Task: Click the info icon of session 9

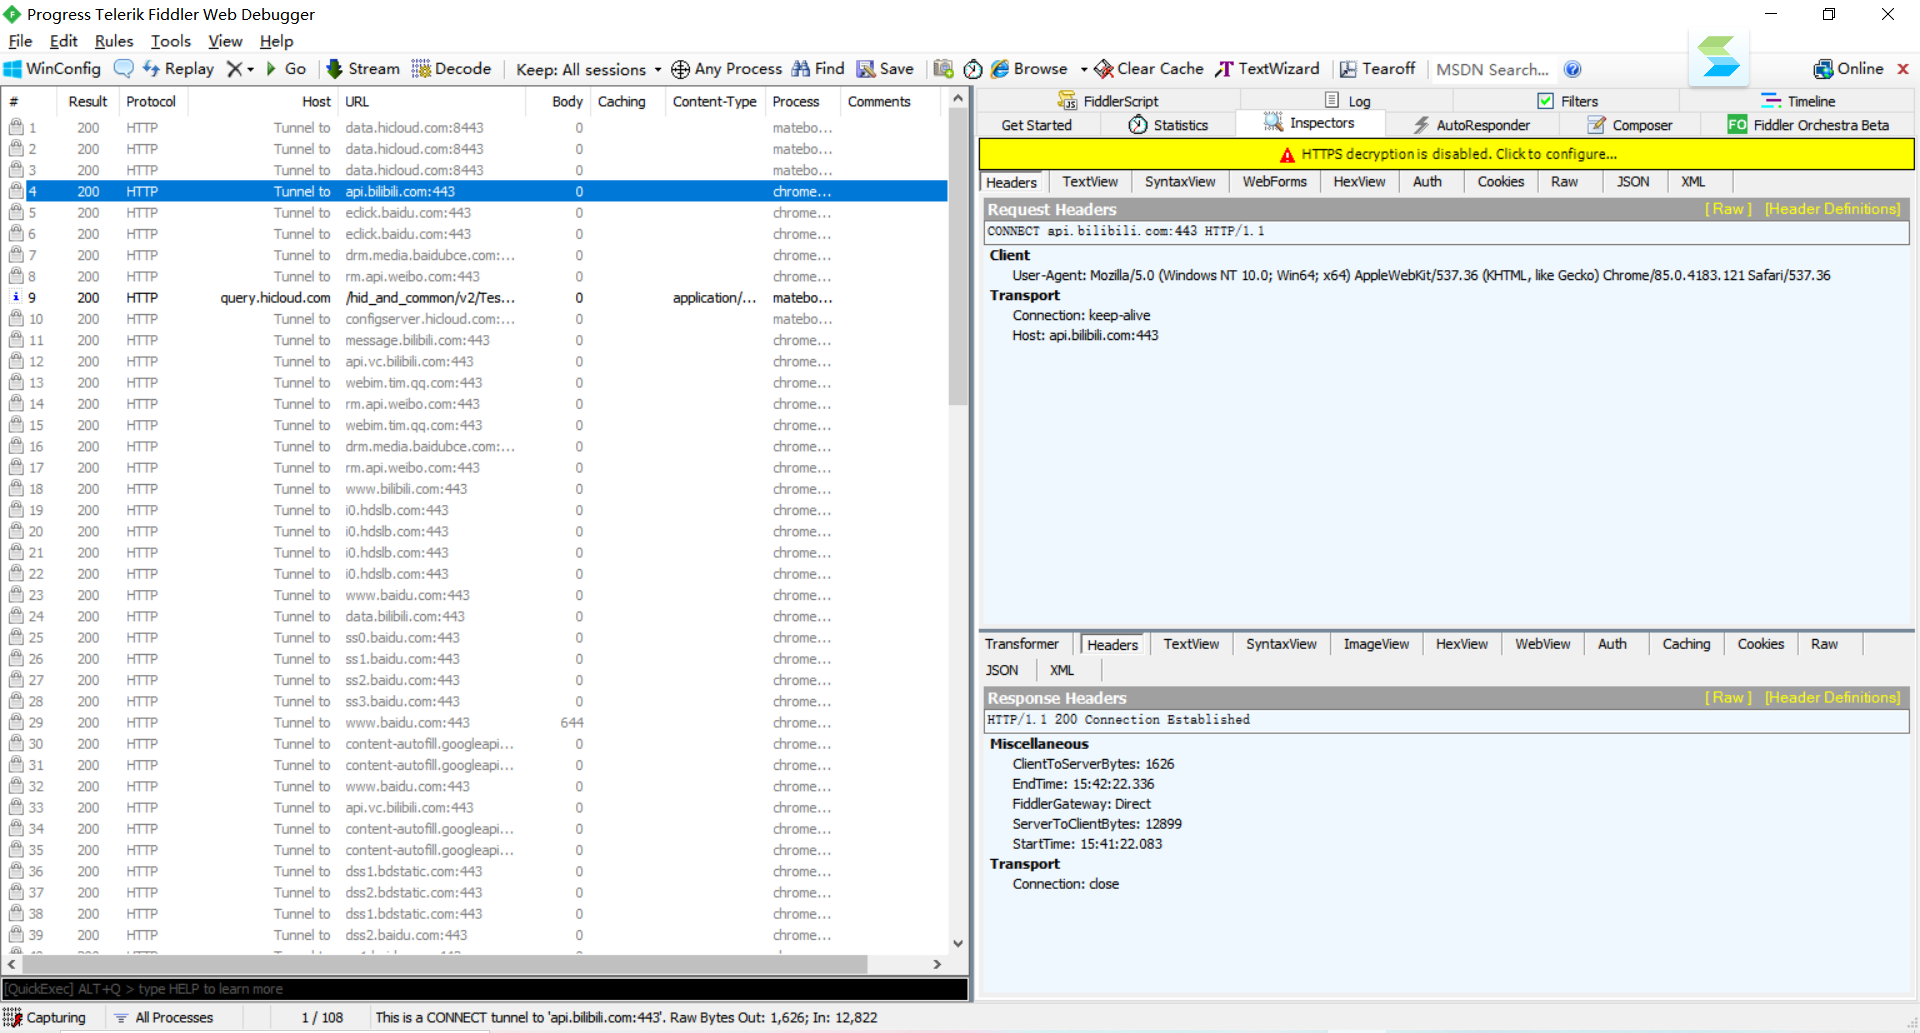Action: point(16,297)
